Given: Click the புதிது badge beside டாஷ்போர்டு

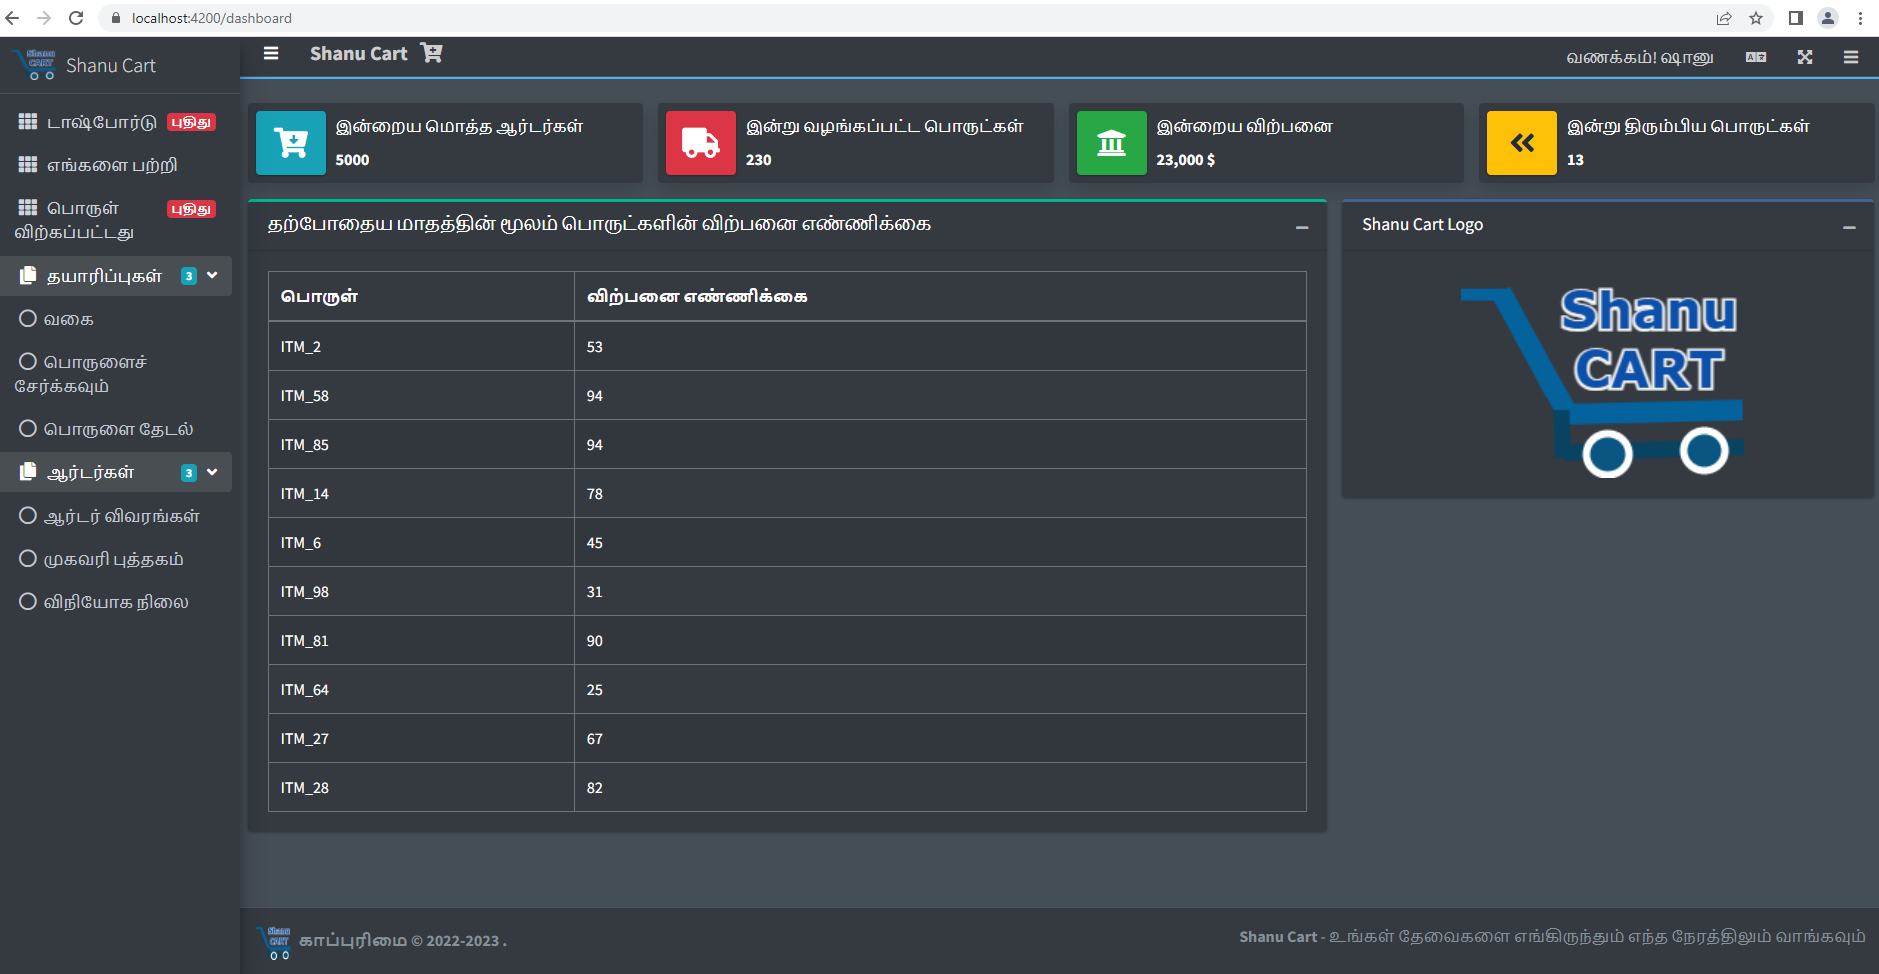Looking at the screenshot, I should 191,122.
